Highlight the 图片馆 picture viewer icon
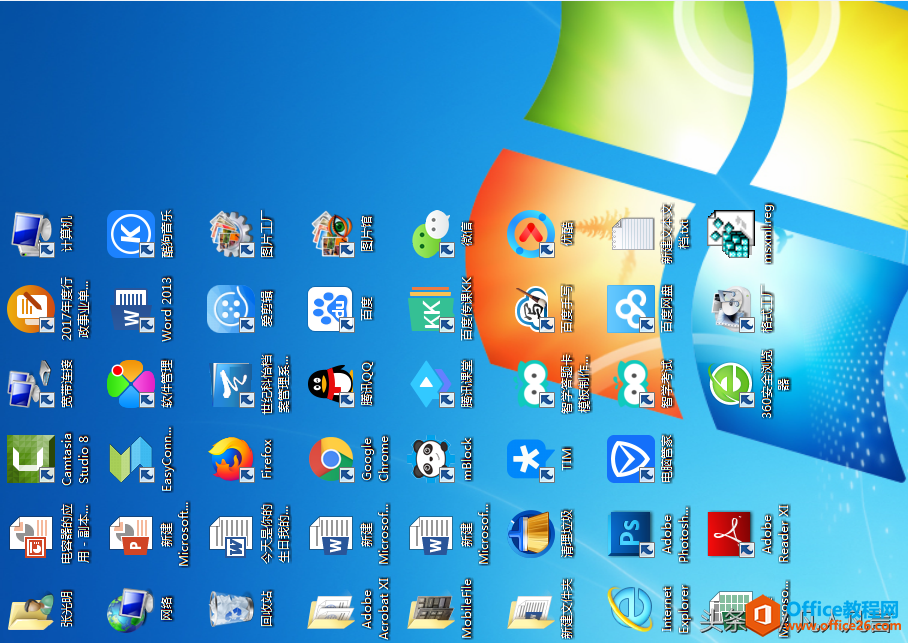Viewport: 908px width, 643px height. (332, 235)
